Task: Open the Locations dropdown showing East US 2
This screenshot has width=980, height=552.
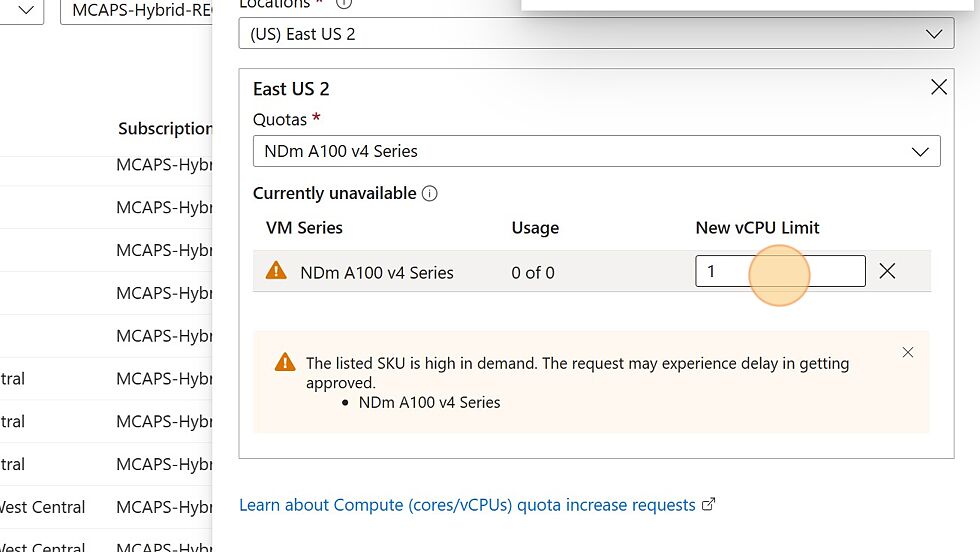Action: click(596, 33)
